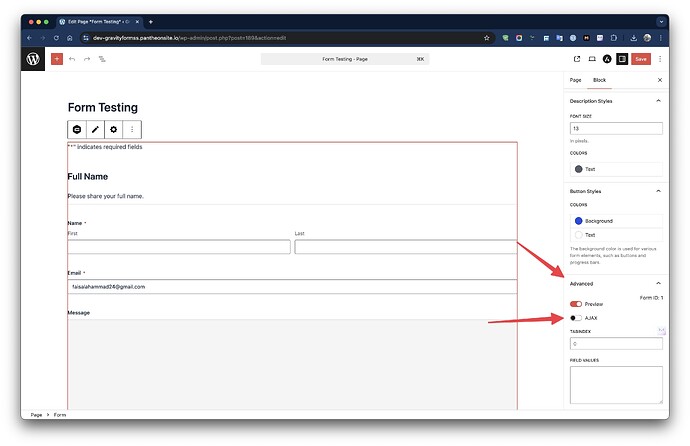The height and width of the screenshot is (446, 690).
Task: Open View Page external link icon
Action: (x=577, y=59)
